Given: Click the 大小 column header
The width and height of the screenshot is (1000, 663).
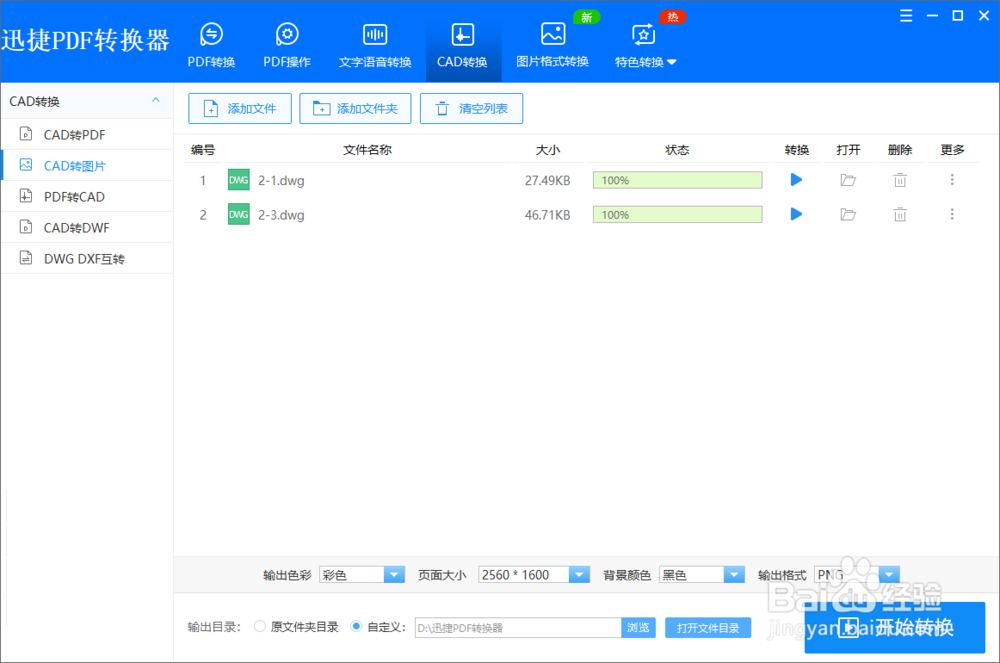Looking at the screenshot, I should click(548, 150).
